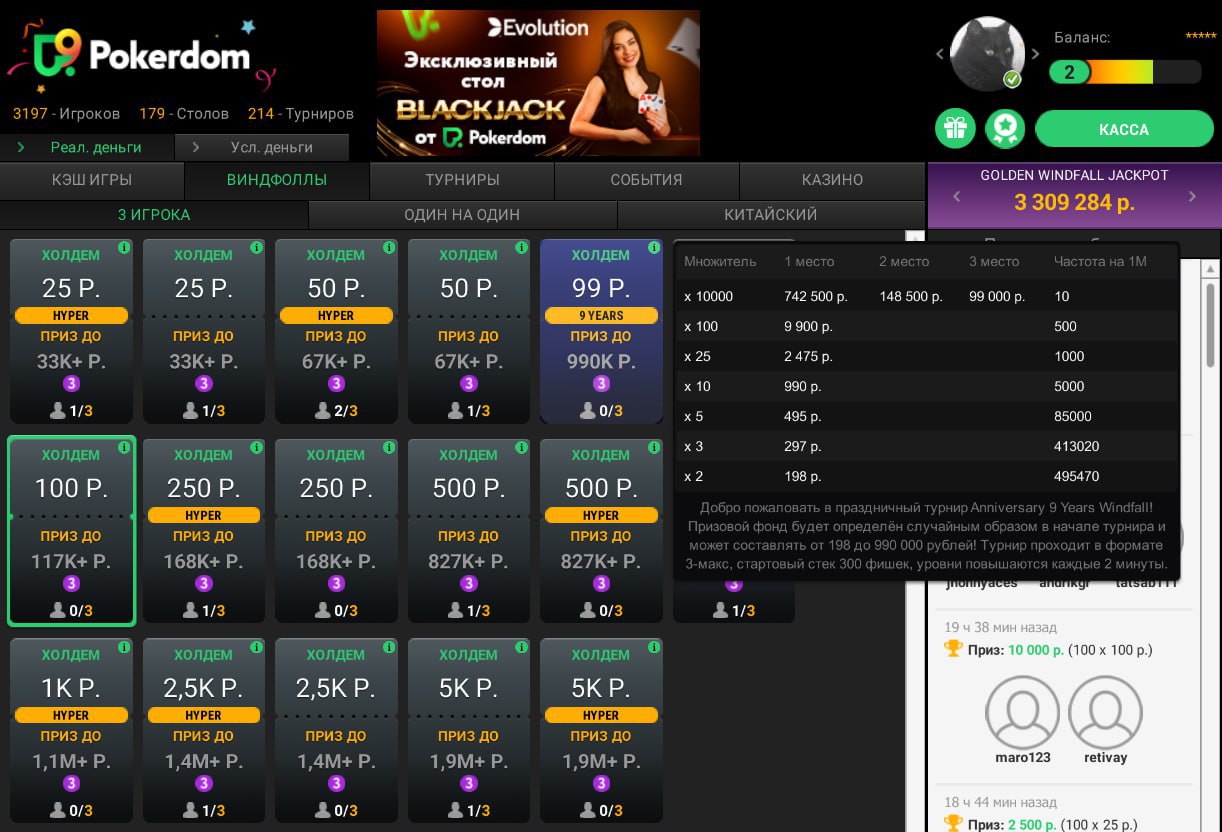The height and width of the screenshot is (832, 1222).
Task: Open the gift bonus icon
Action: (x=956, y=129)
